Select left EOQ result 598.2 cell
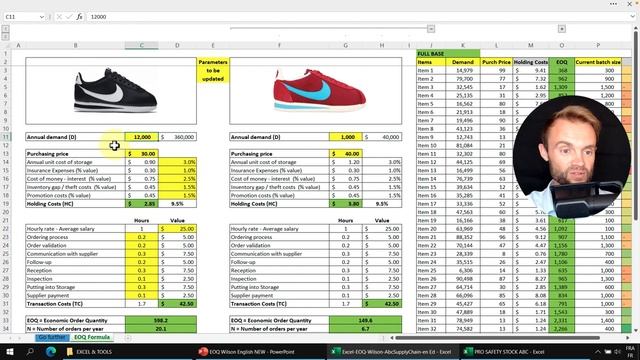 161,320
